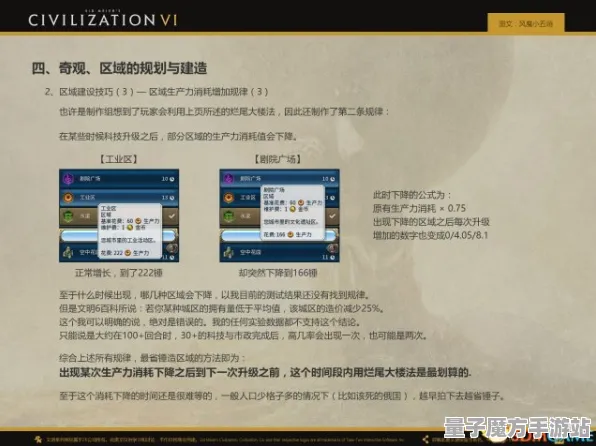Click the author tag 图文：风魔小五郎
Screen dimensions: 596x446
tap(526, 24)
